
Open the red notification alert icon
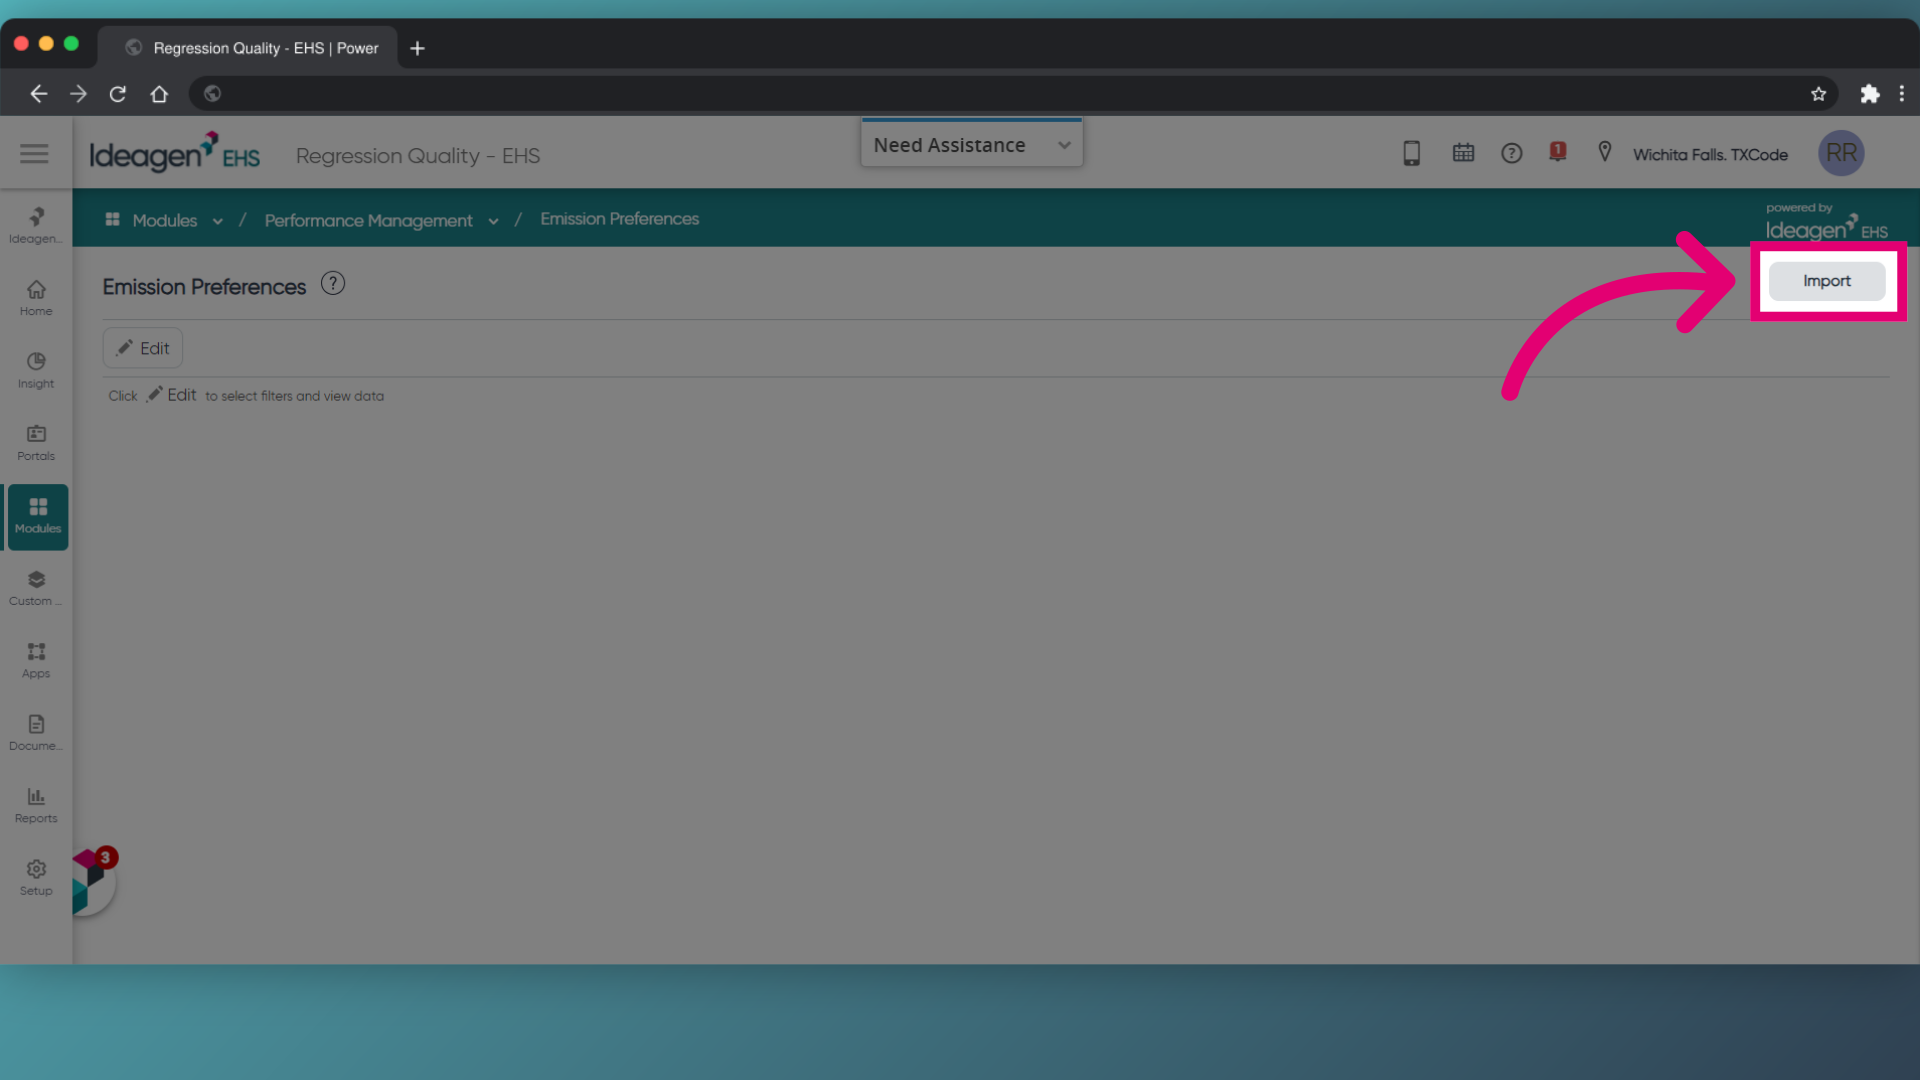tap(1557, 152)
